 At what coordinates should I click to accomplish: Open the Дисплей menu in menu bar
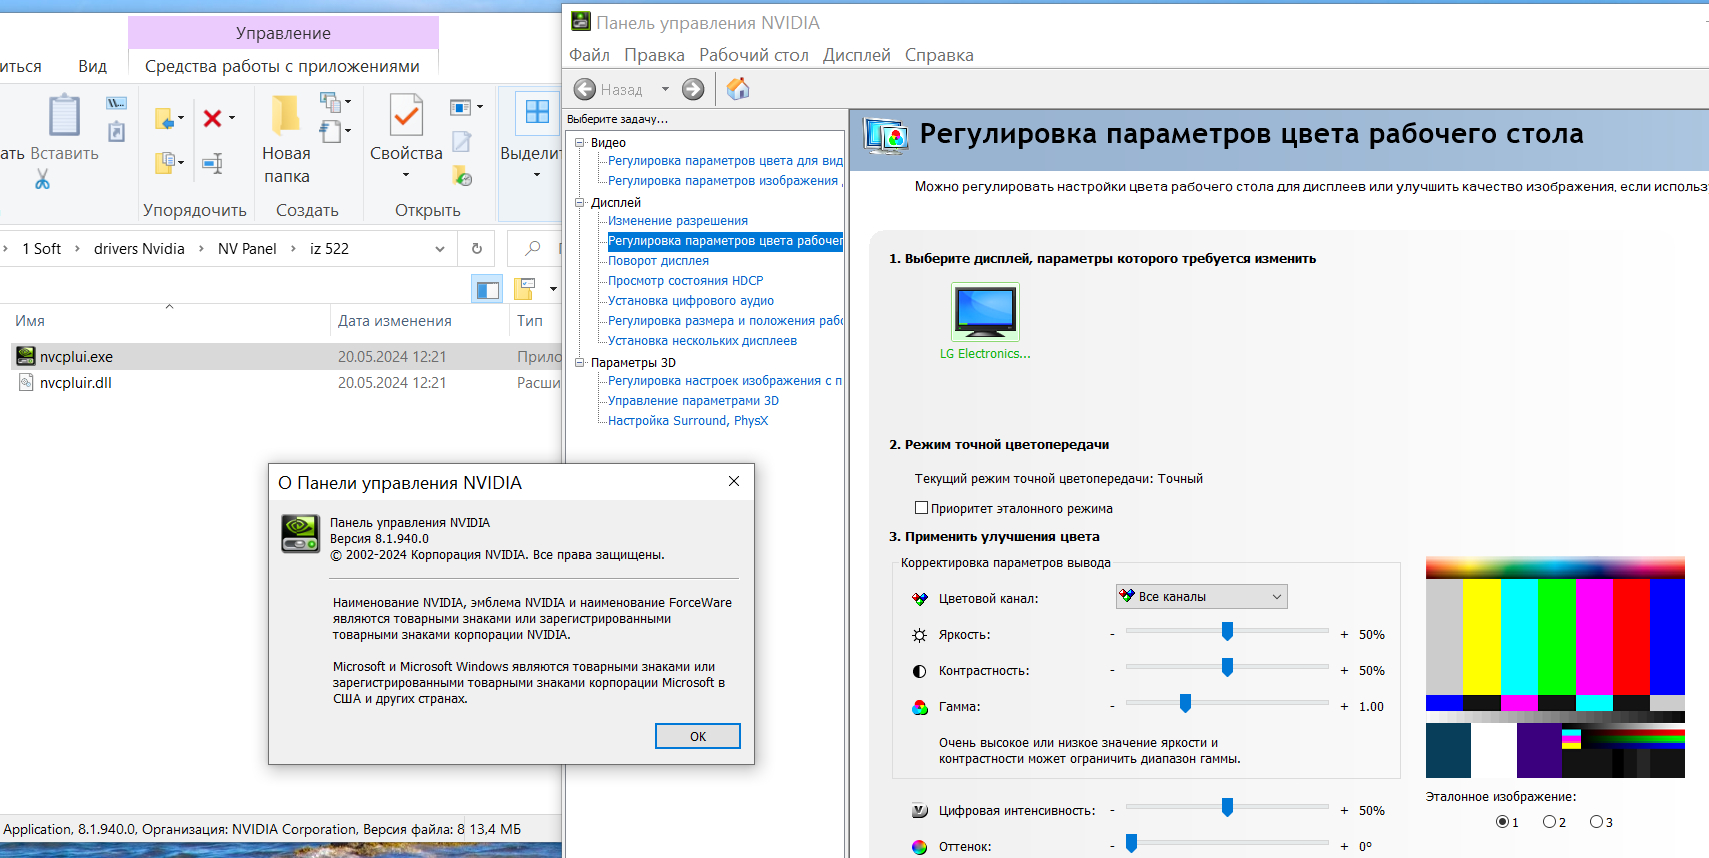click(x=857, y=55)
